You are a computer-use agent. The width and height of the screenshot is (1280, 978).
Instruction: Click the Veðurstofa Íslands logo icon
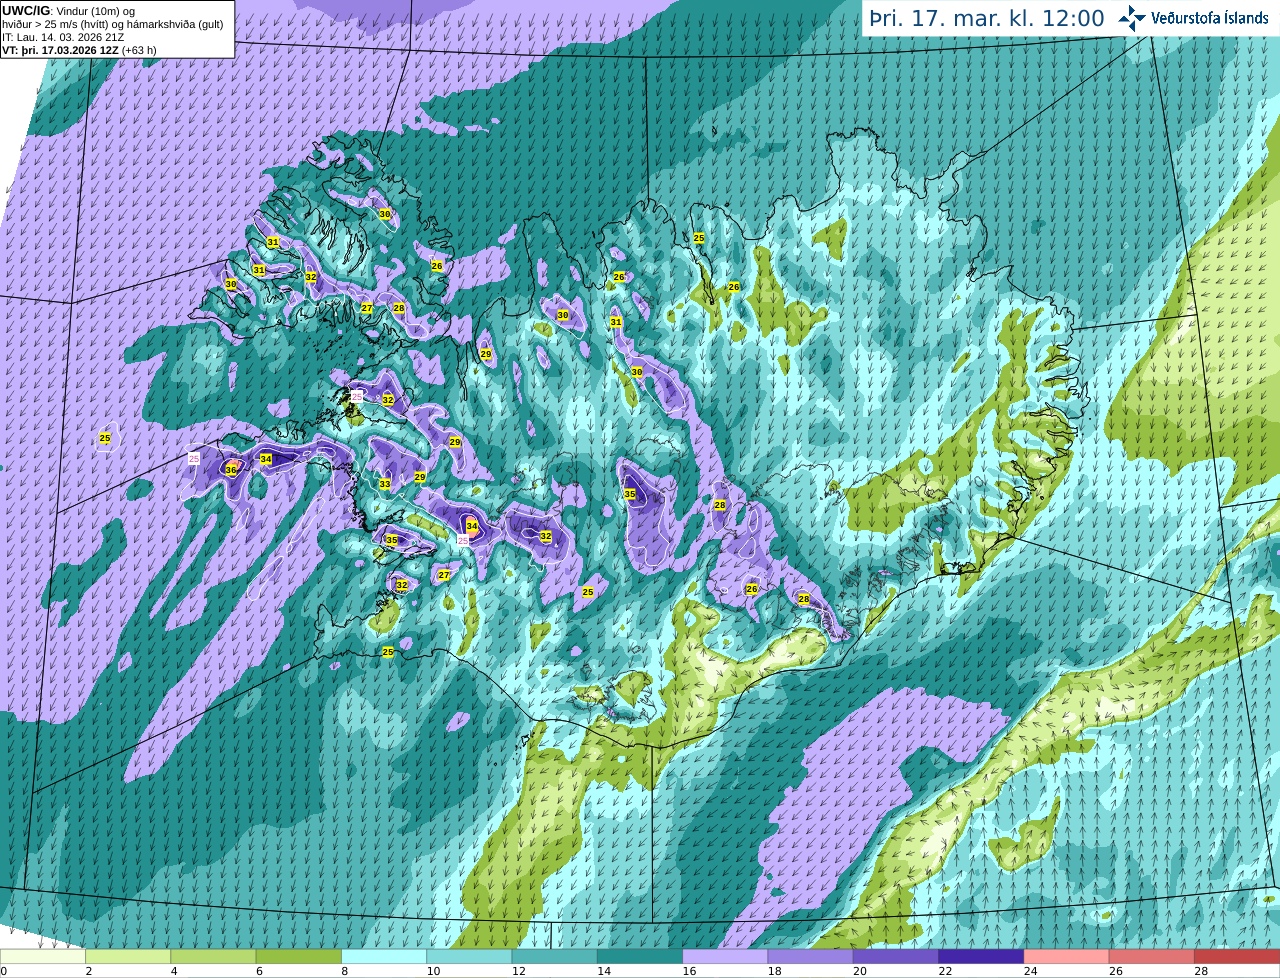coord(1132,18)
